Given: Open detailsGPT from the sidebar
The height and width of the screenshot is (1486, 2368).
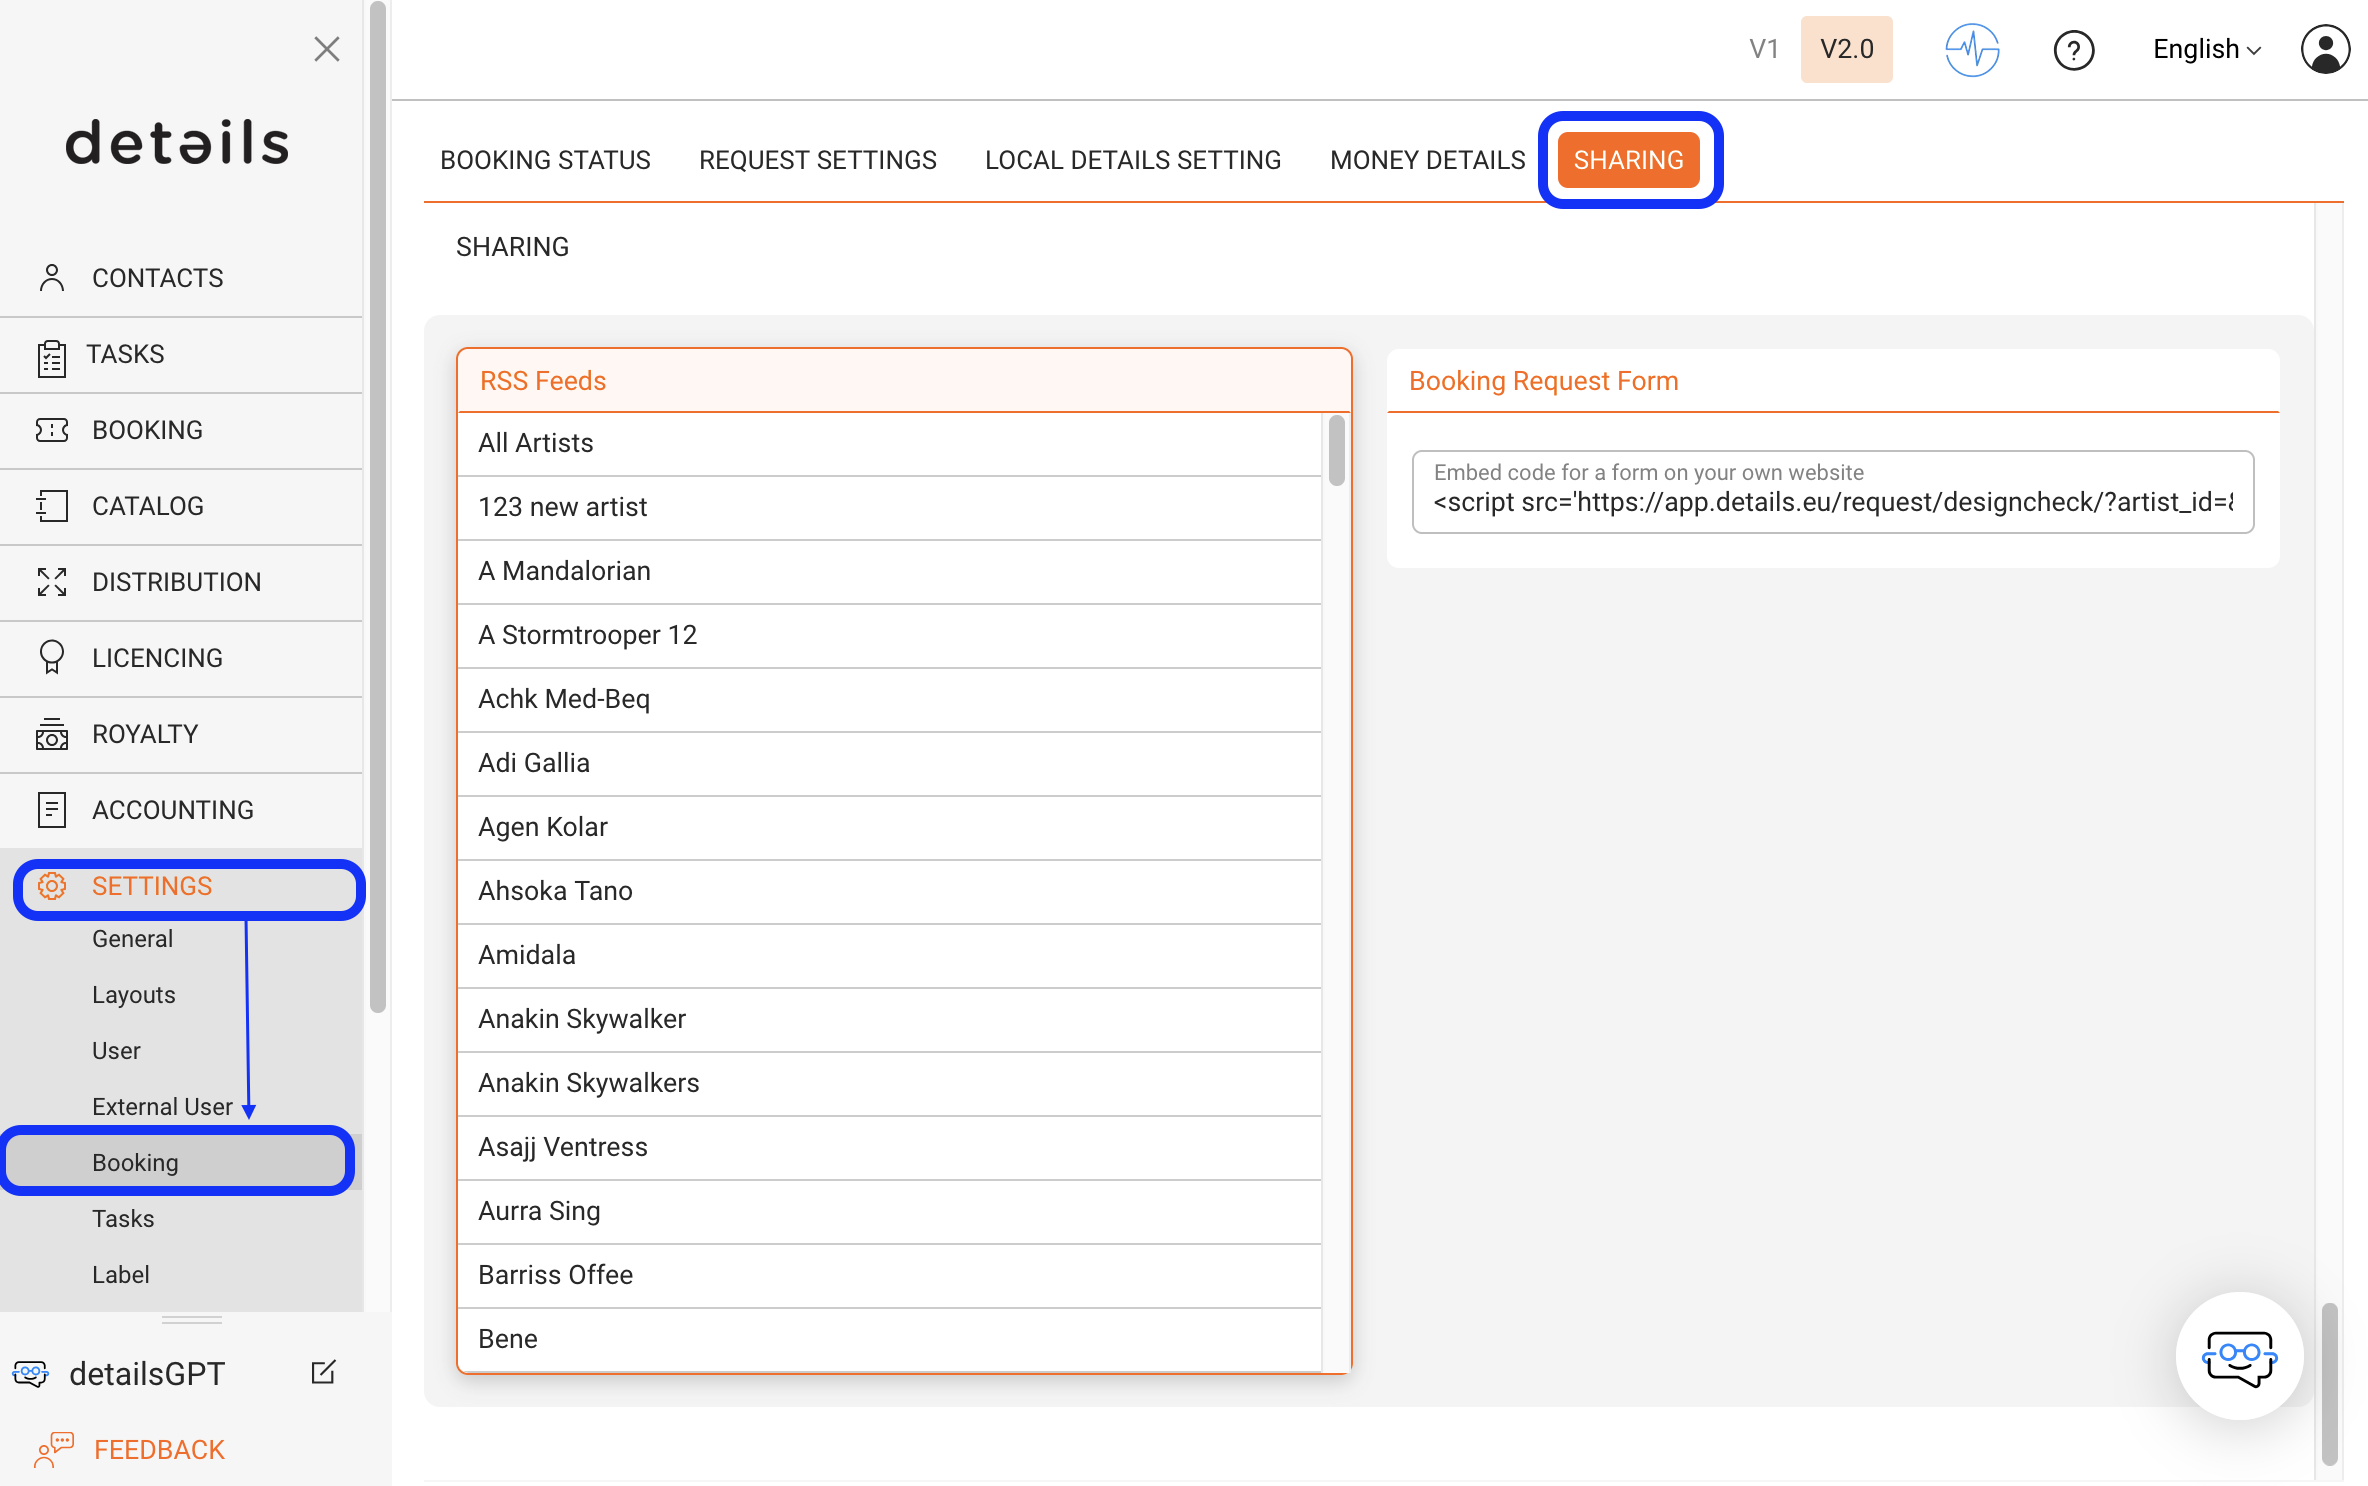Looking at the screenshot, I should tap(147, 1374).
